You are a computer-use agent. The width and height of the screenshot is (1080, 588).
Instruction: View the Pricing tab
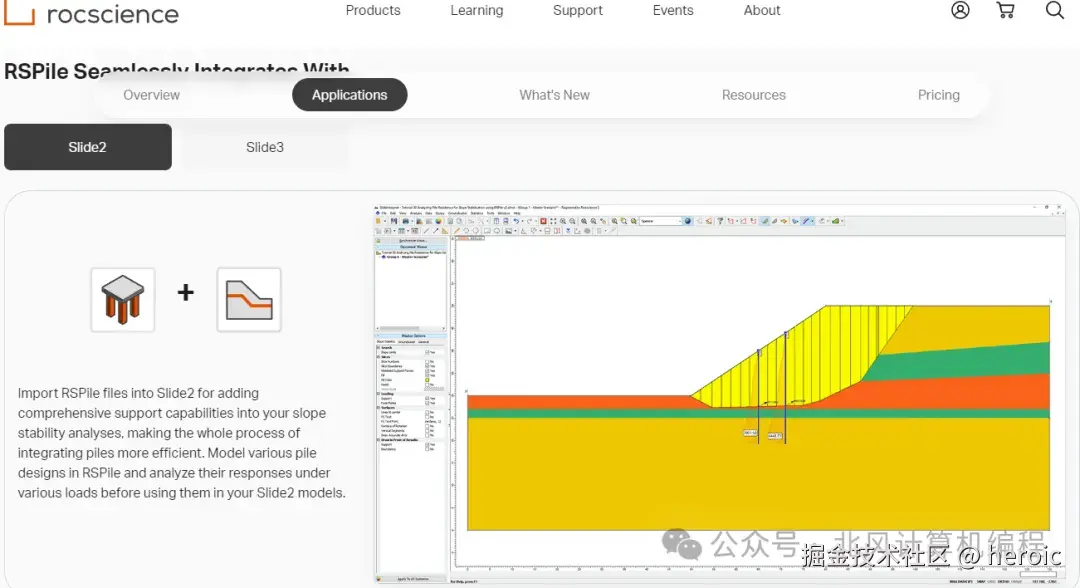tap(939, 95)
